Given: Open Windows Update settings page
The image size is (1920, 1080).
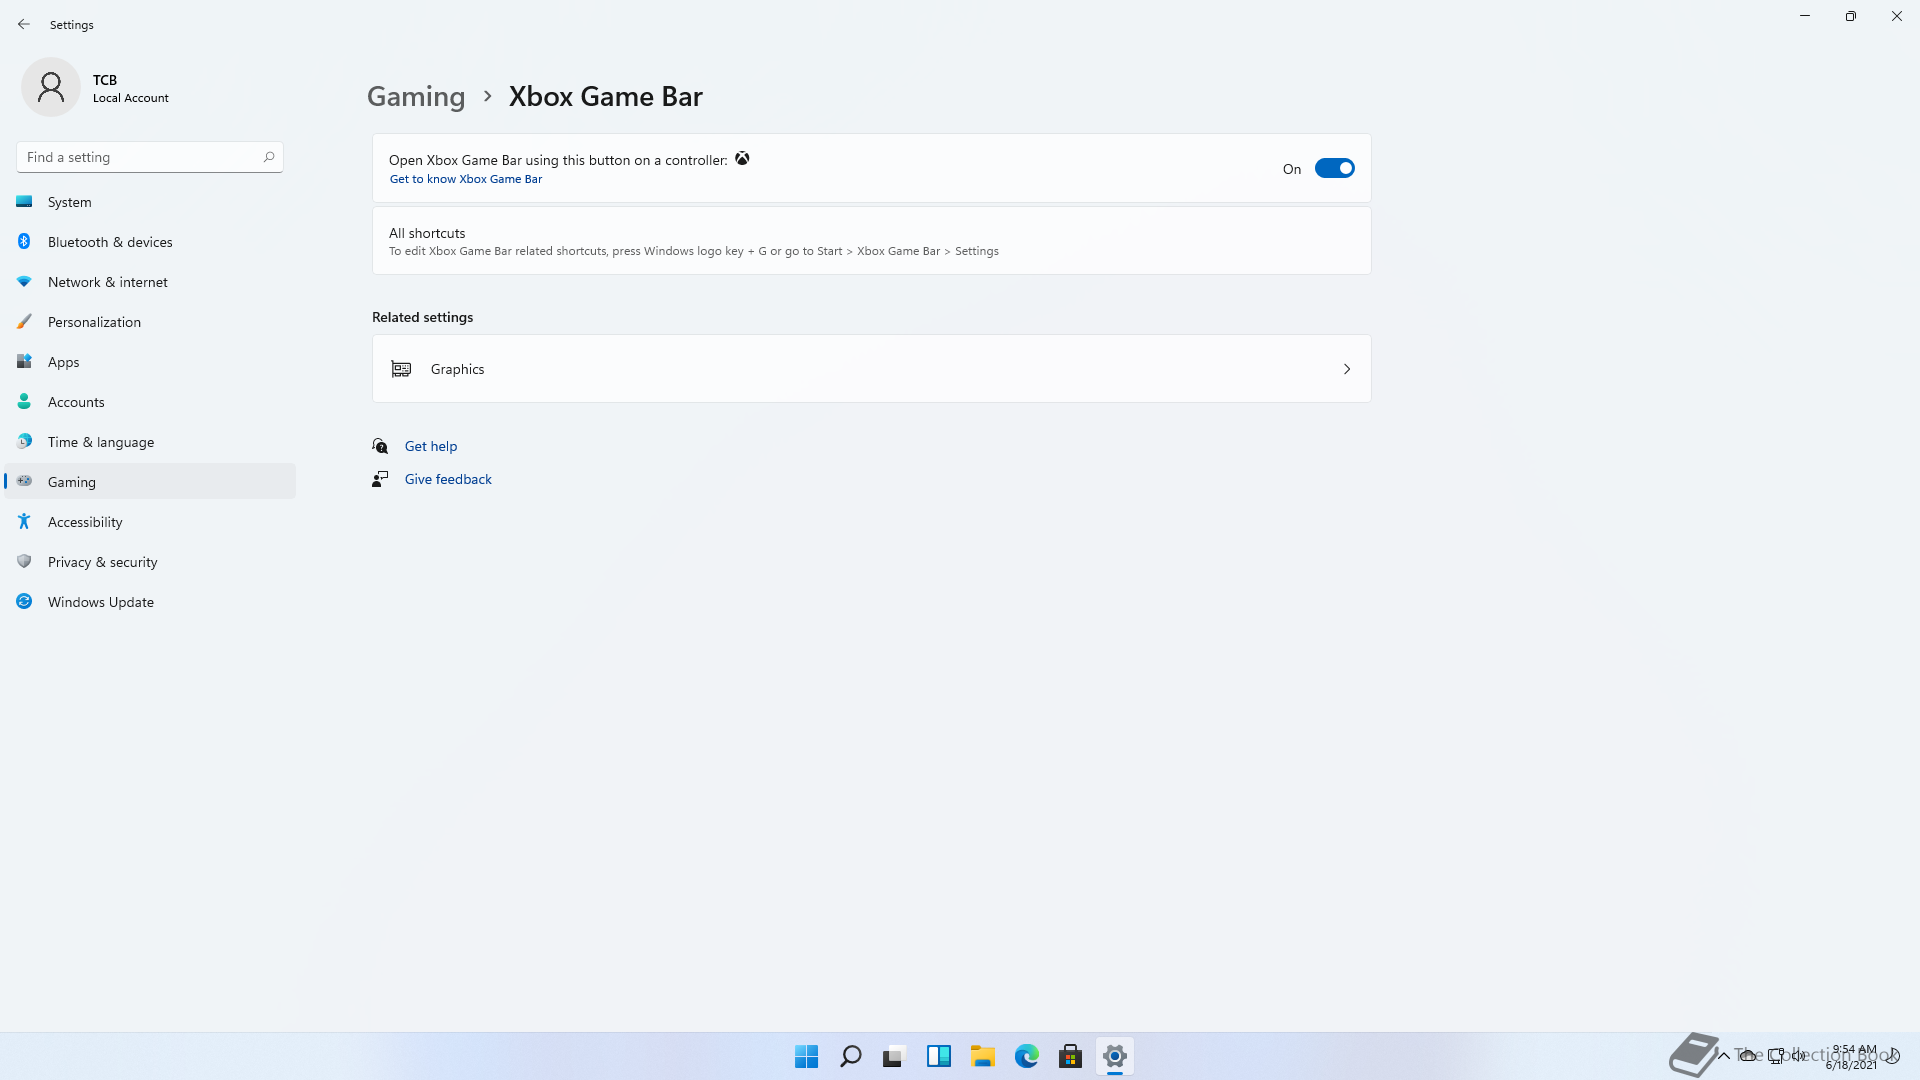Looking at the screenshot, I should tap(150, 602).
